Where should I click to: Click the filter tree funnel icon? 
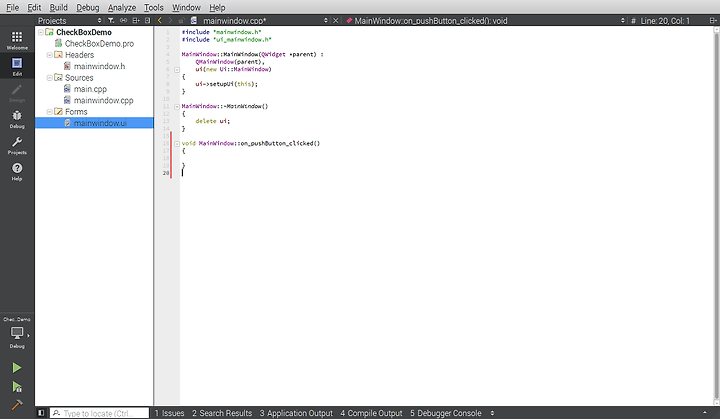pyautogui.click(x=111, y=20)
